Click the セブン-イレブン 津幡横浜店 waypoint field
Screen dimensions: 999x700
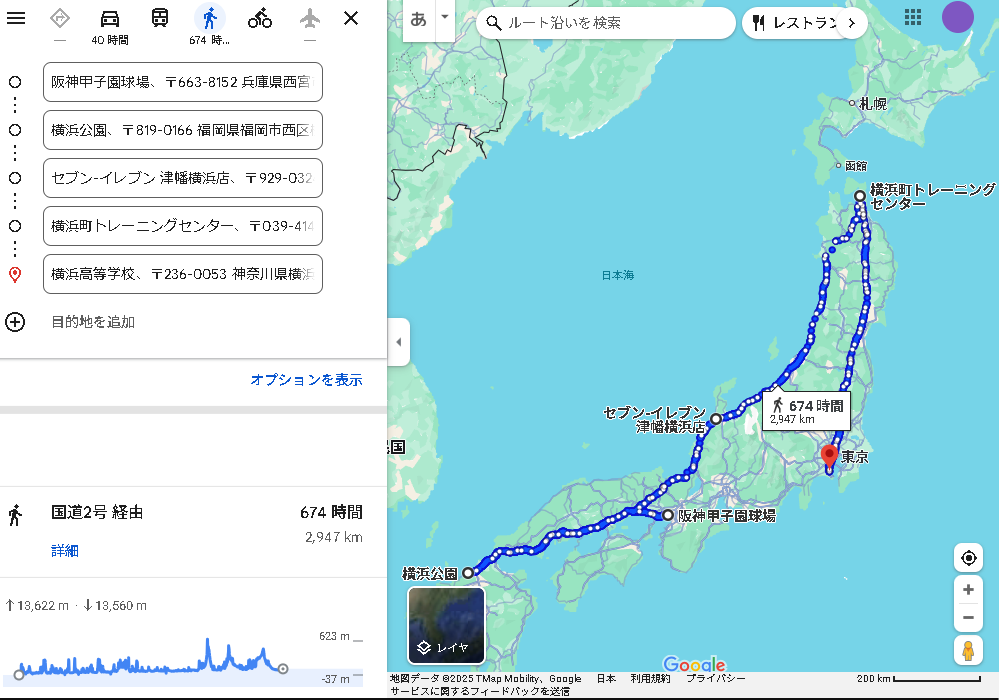183,178
